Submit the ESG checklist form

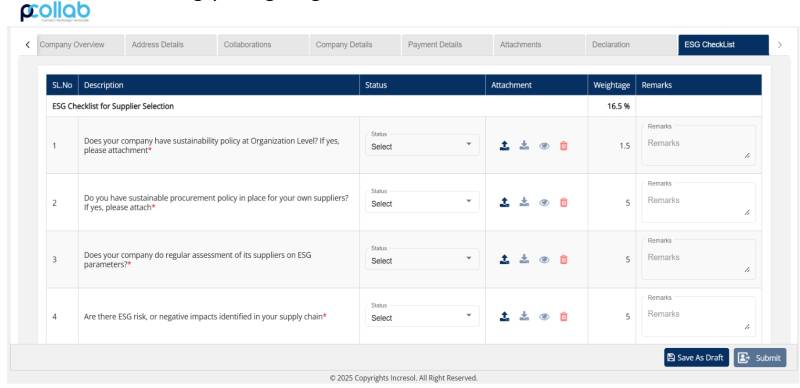coord(760,357)
